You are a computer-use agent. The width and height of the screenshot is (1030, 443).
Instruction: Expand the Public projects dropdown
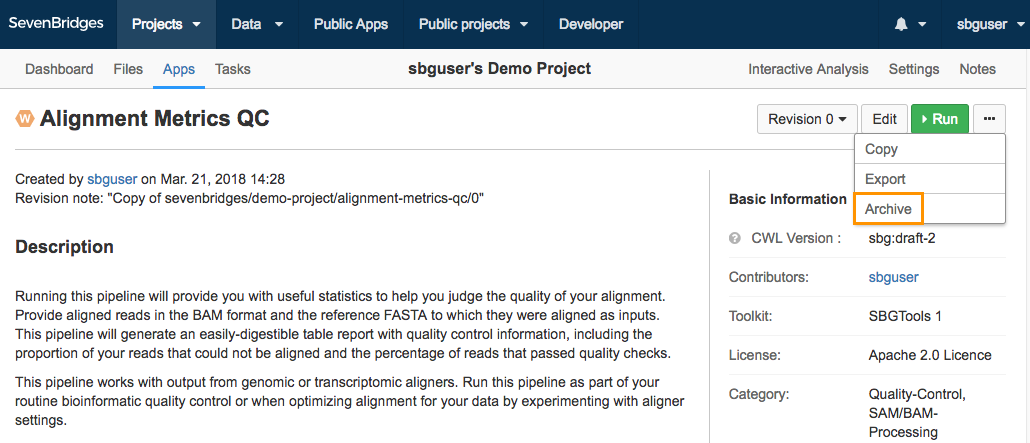pos(474,24)
